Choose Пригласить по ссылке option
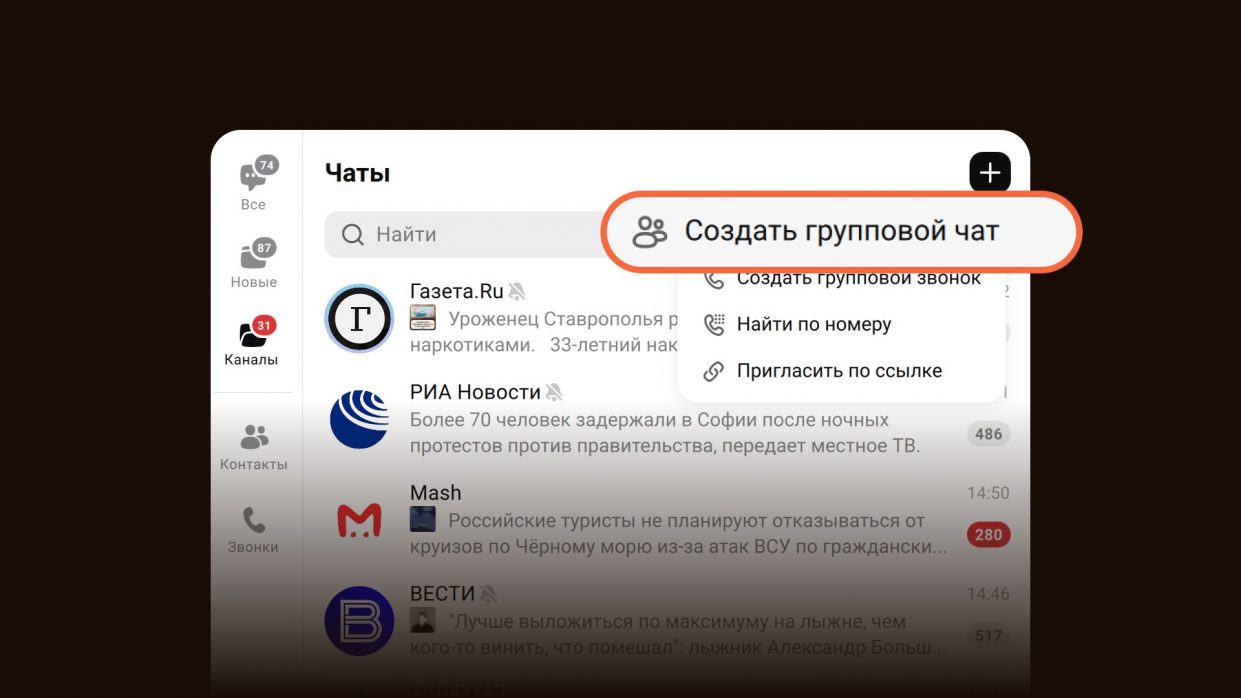 tap(839, 370)
